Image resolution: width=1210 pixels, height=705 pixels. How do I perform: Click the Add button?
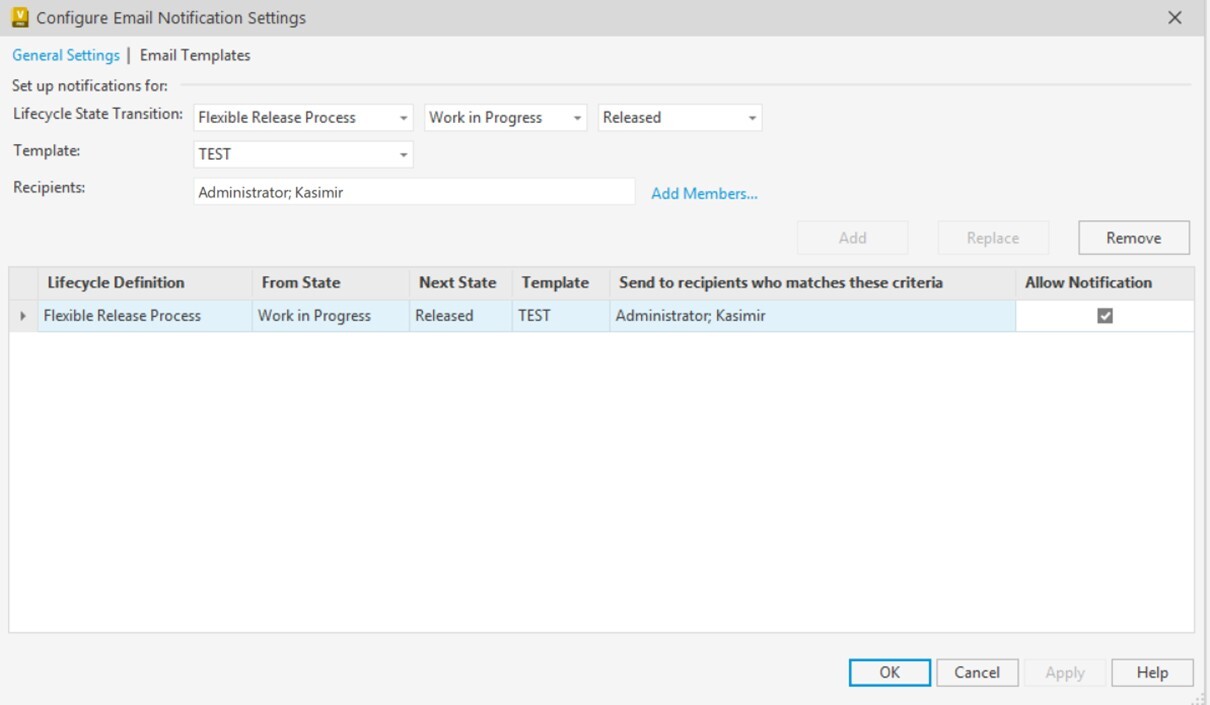point(852,238)
